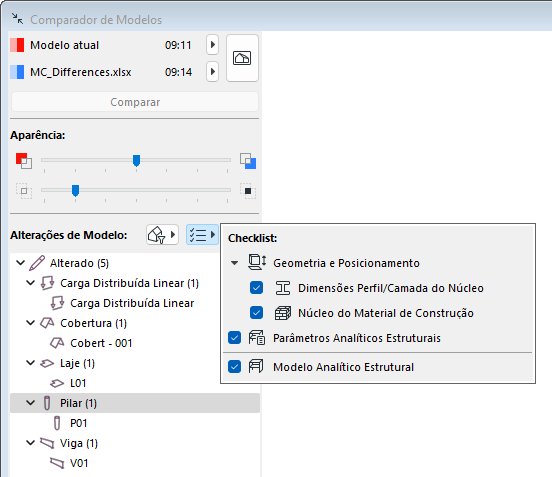
Task: Click the dark dotted square opacity icon
Action: (248, 191)
